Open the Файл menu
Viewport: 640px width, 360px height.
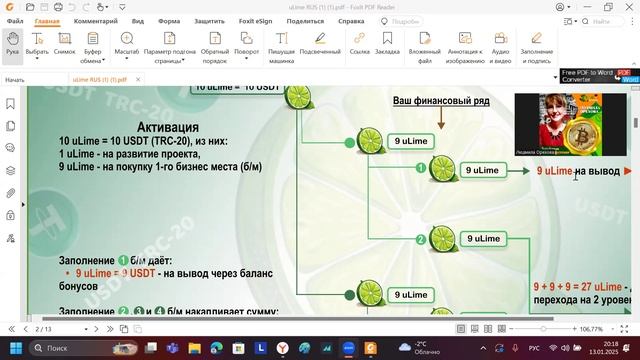tap(15, 21)
